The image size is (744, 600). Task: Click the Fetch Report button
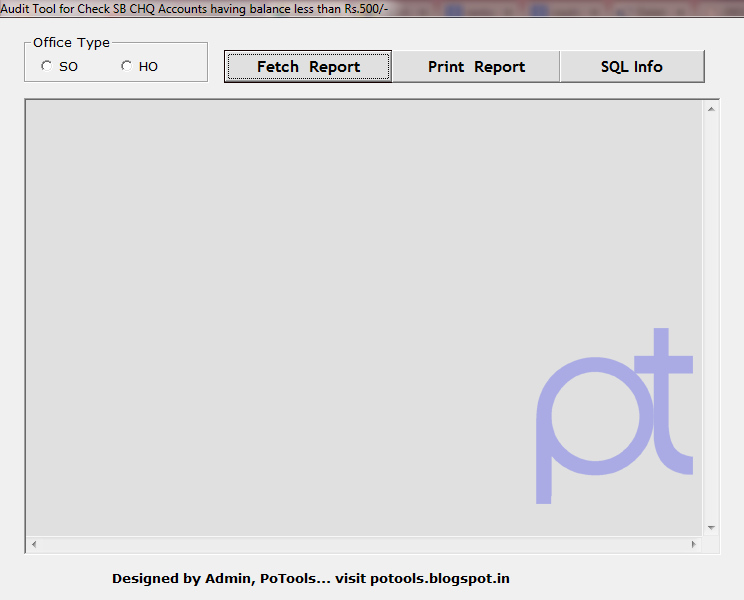308,66
